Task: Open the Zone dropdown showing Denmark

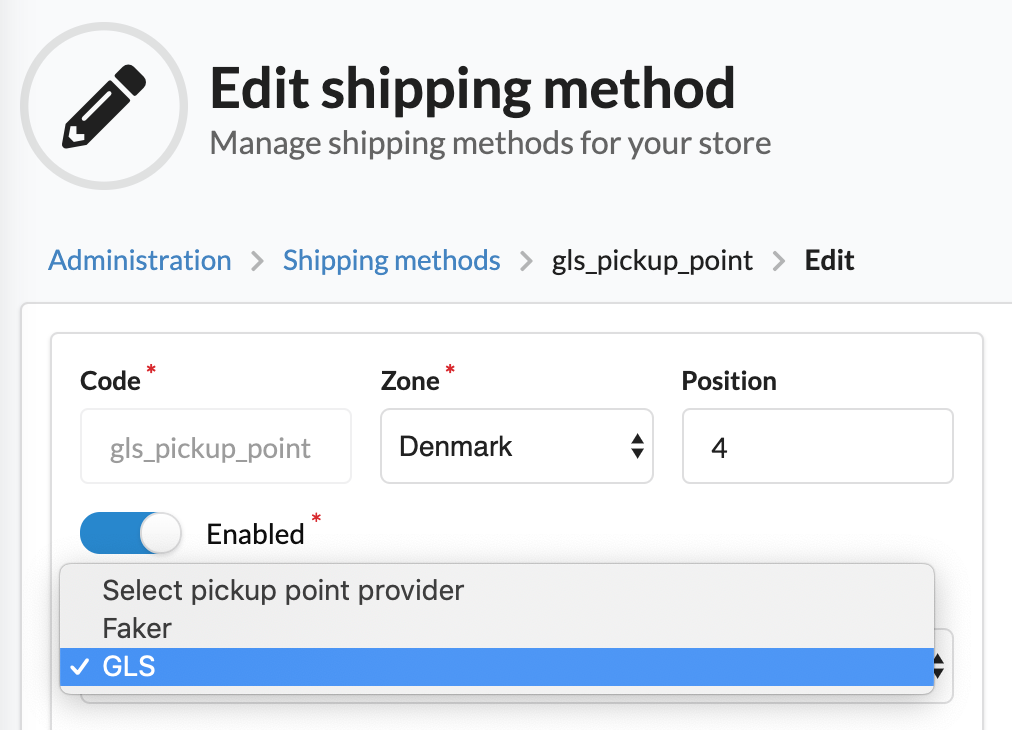Action: (516, 446)
